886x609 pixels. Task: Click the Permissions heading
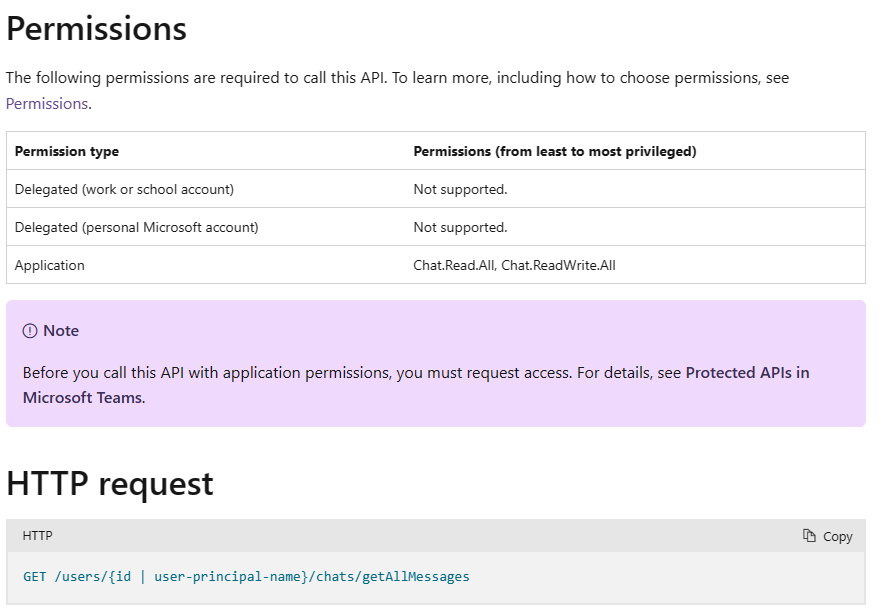96,28
